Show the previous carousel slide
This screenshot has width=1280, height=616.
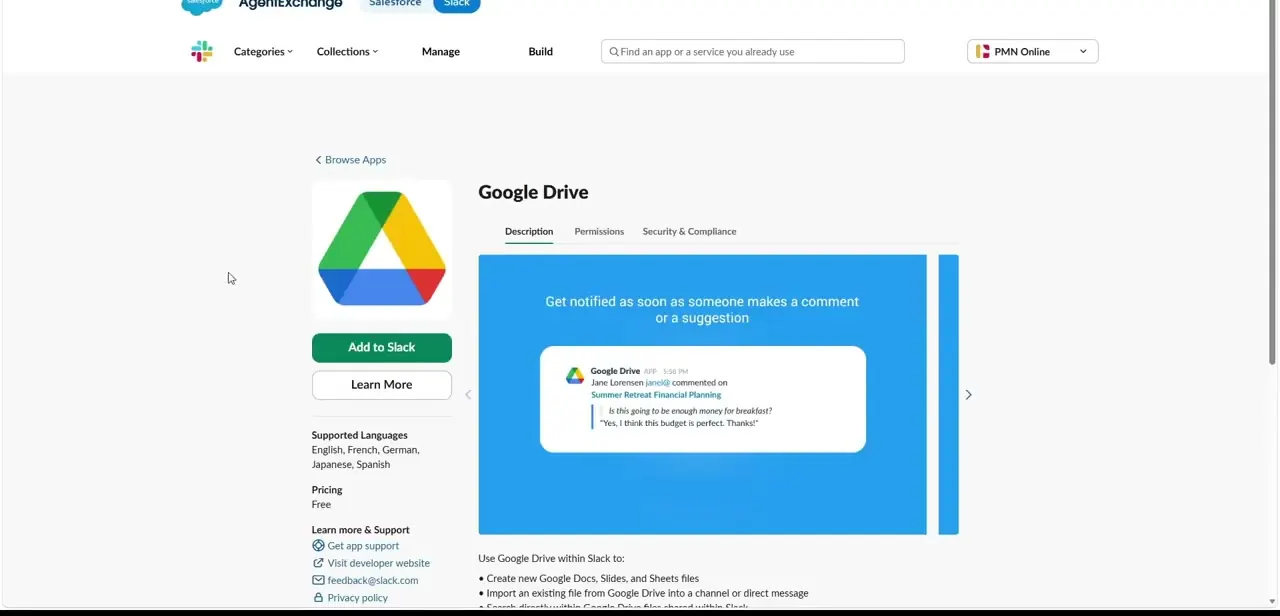point(468,395)
